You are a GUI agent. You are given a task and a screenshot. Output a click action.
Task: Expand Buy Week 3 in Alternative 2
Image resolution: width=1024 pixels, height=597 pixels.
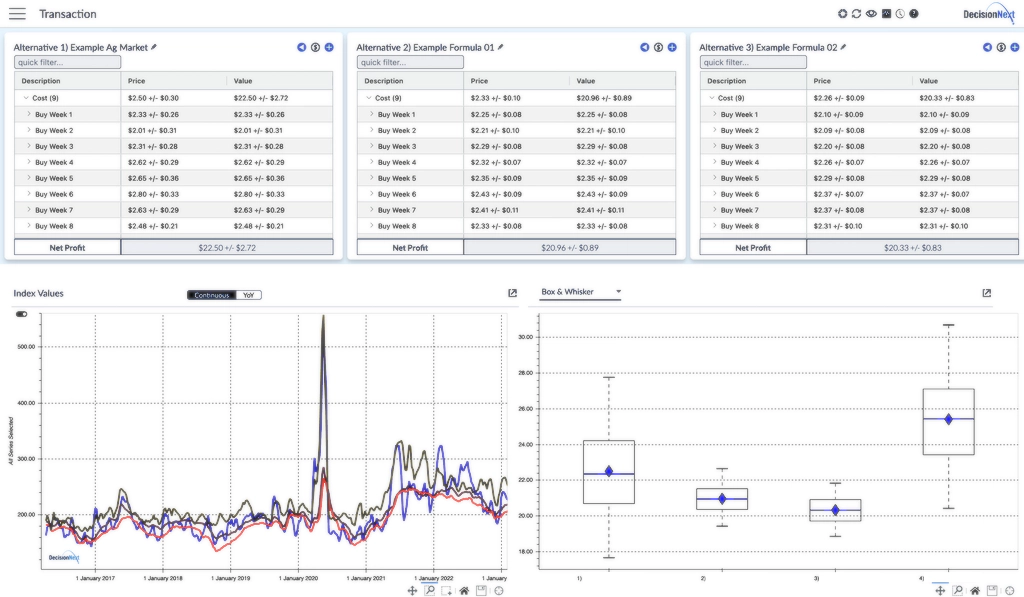[371, 146]
